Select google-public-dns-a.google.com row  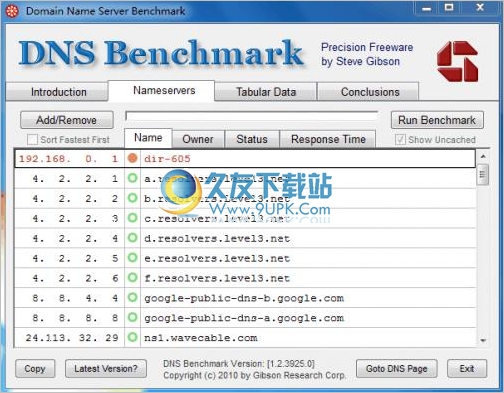(x=245, y=317)
